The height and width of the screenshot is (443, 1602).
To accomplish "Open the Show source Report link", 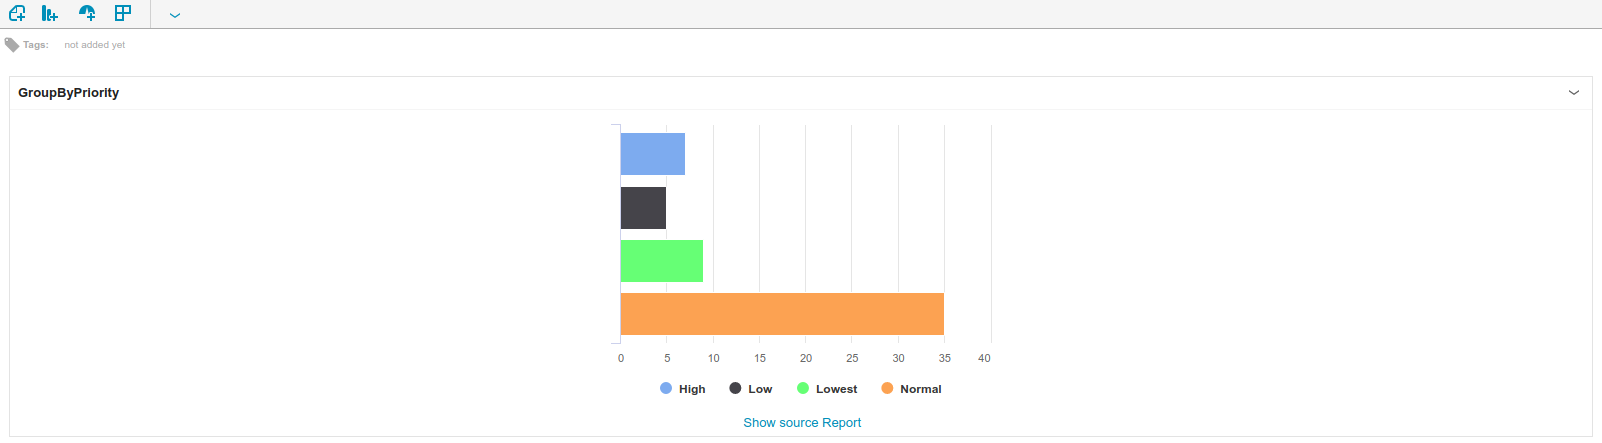I will [802, 423].
